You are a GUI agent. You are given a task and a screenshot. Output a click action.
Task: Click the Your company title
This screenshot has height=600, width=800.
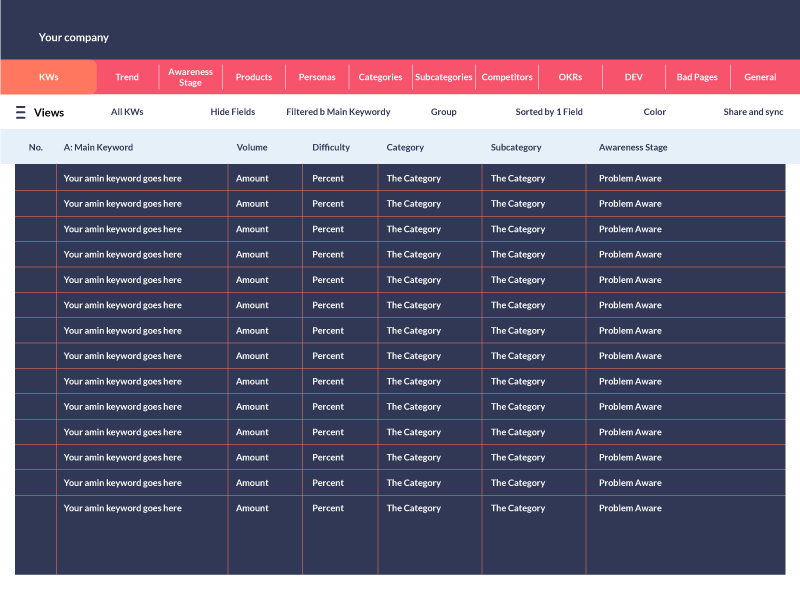click(74, 37)
